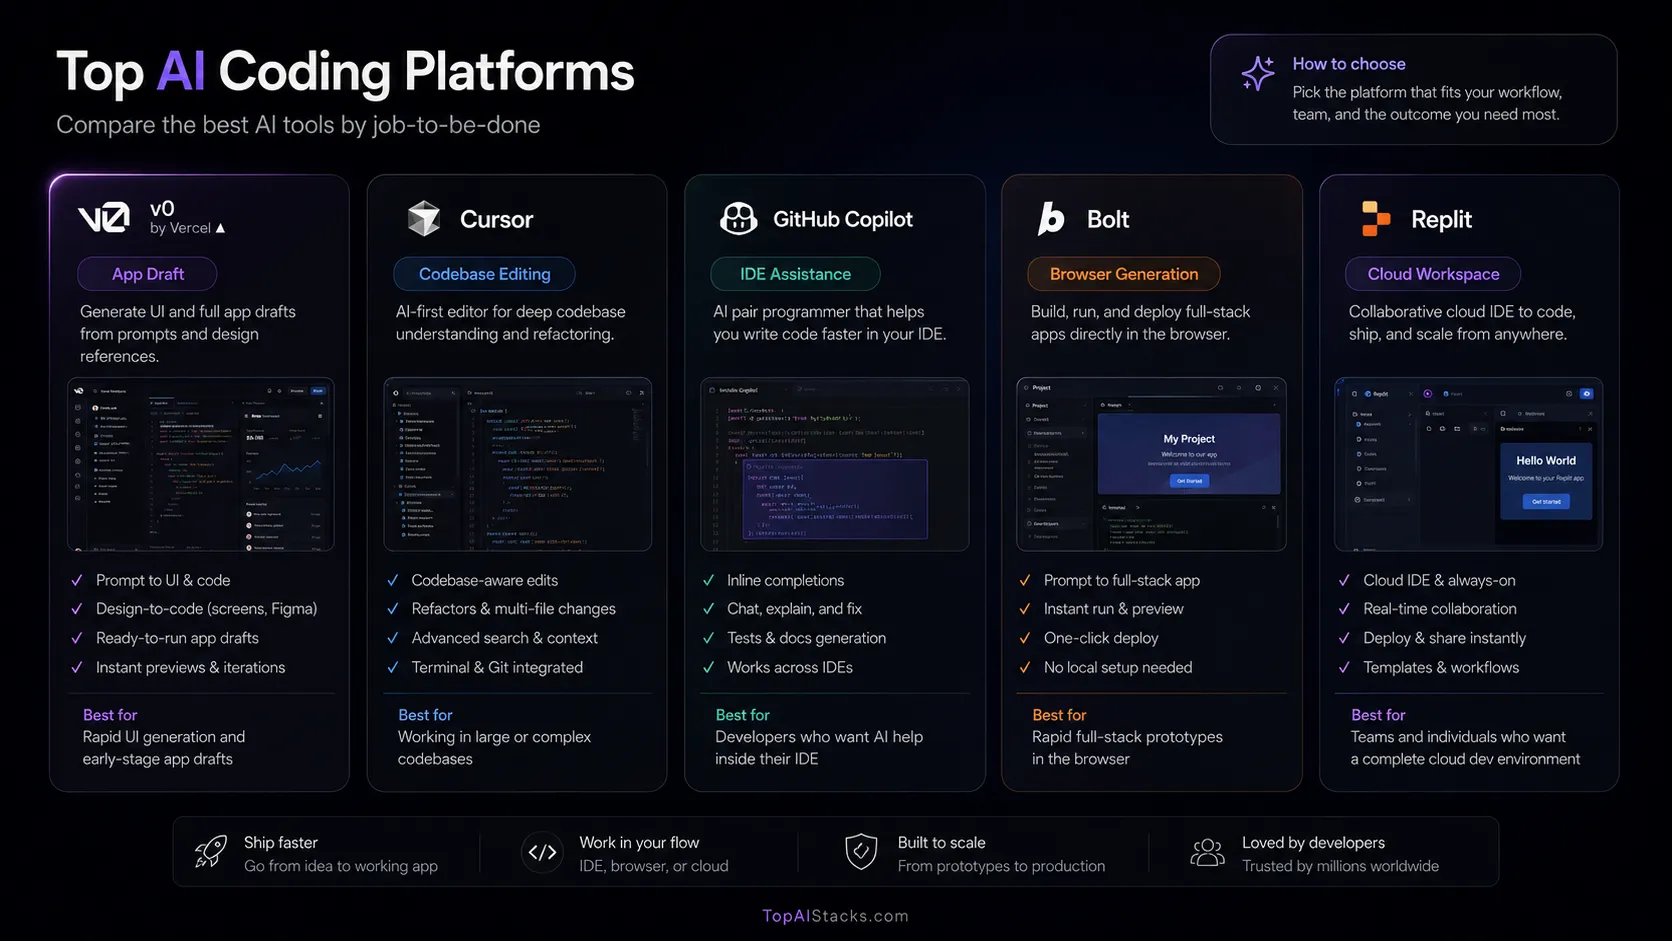This screenshot has height=941, width=1672.
Task: Open the Cursor editor screenshot thumbnail
Action: 518,464
